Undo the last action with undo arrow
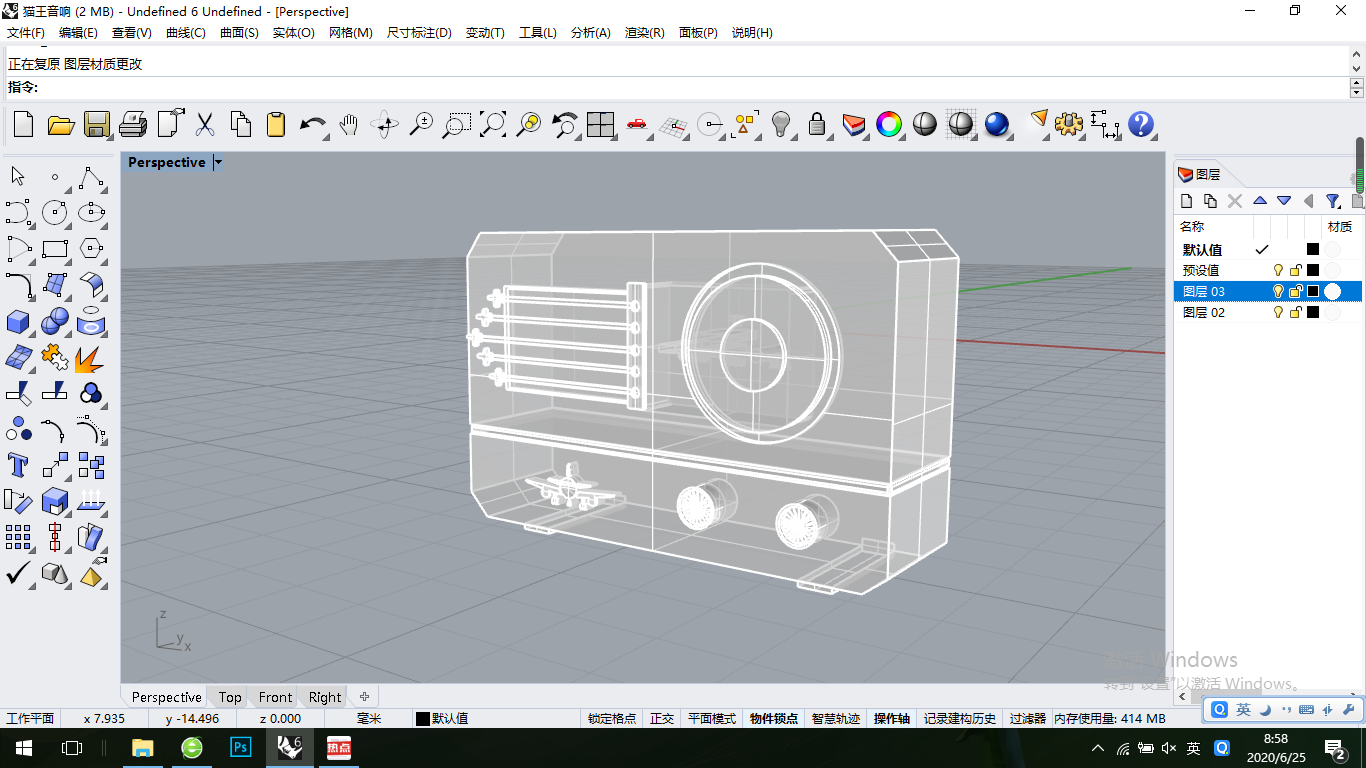This screenshot has height=768, width=1366. coord(313,124)
